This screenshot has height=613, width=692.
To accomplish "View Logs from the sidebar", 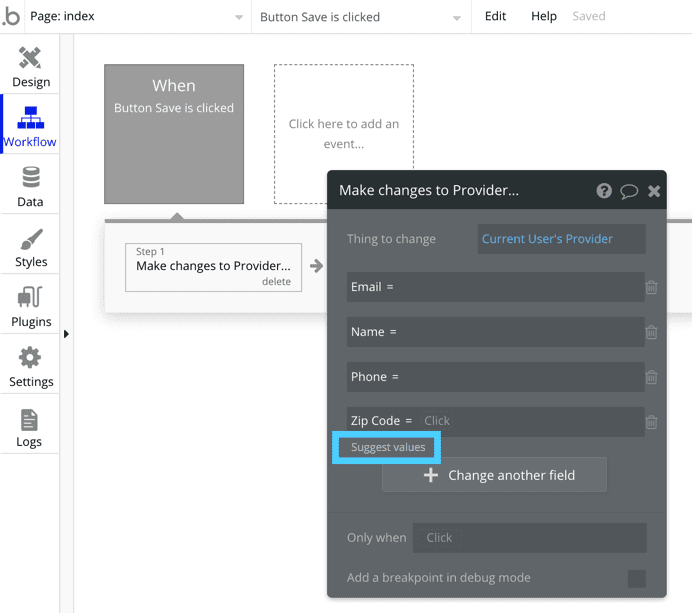I will (x=30, y=427).
